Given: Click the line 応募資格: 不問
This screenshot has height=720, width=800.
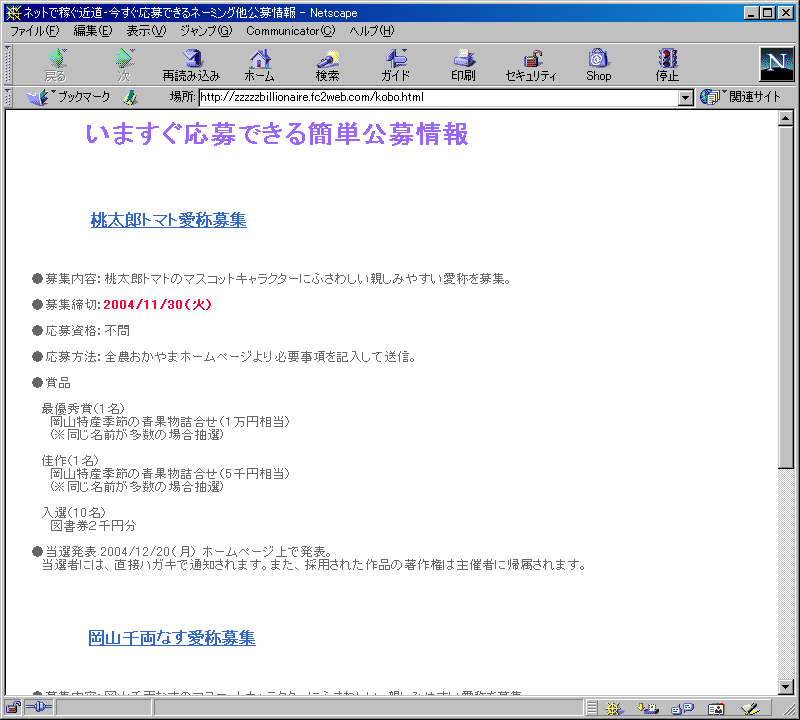Looking at the screenshot, I should pos(81,331).
